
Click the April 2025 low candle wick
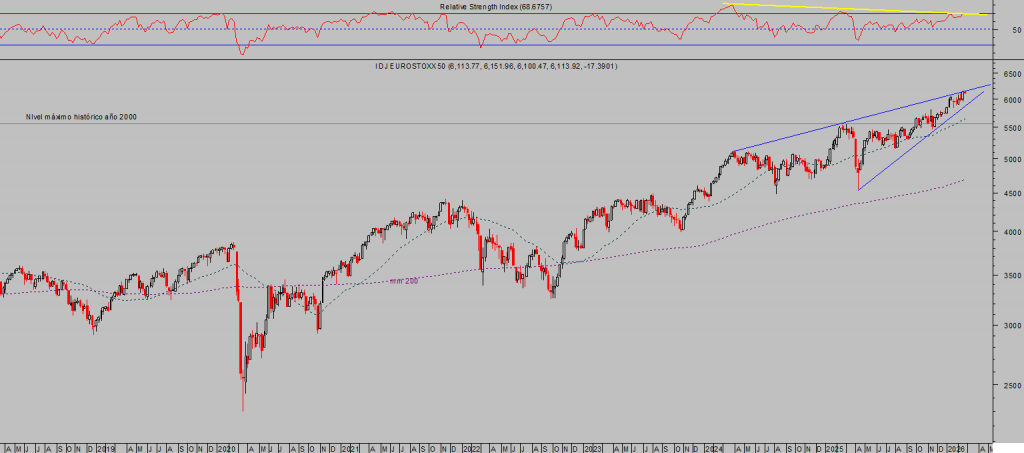point(859,185)
